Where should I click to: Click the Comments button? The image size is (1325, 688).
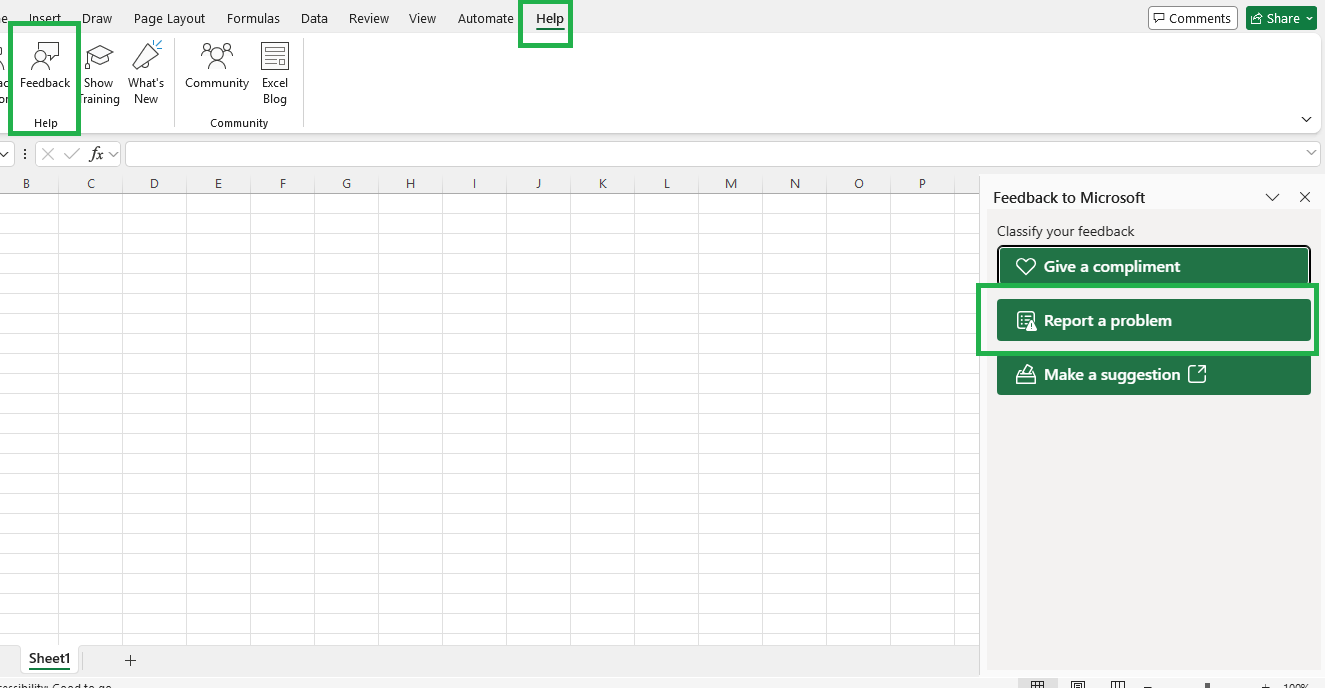[1192, 18]
